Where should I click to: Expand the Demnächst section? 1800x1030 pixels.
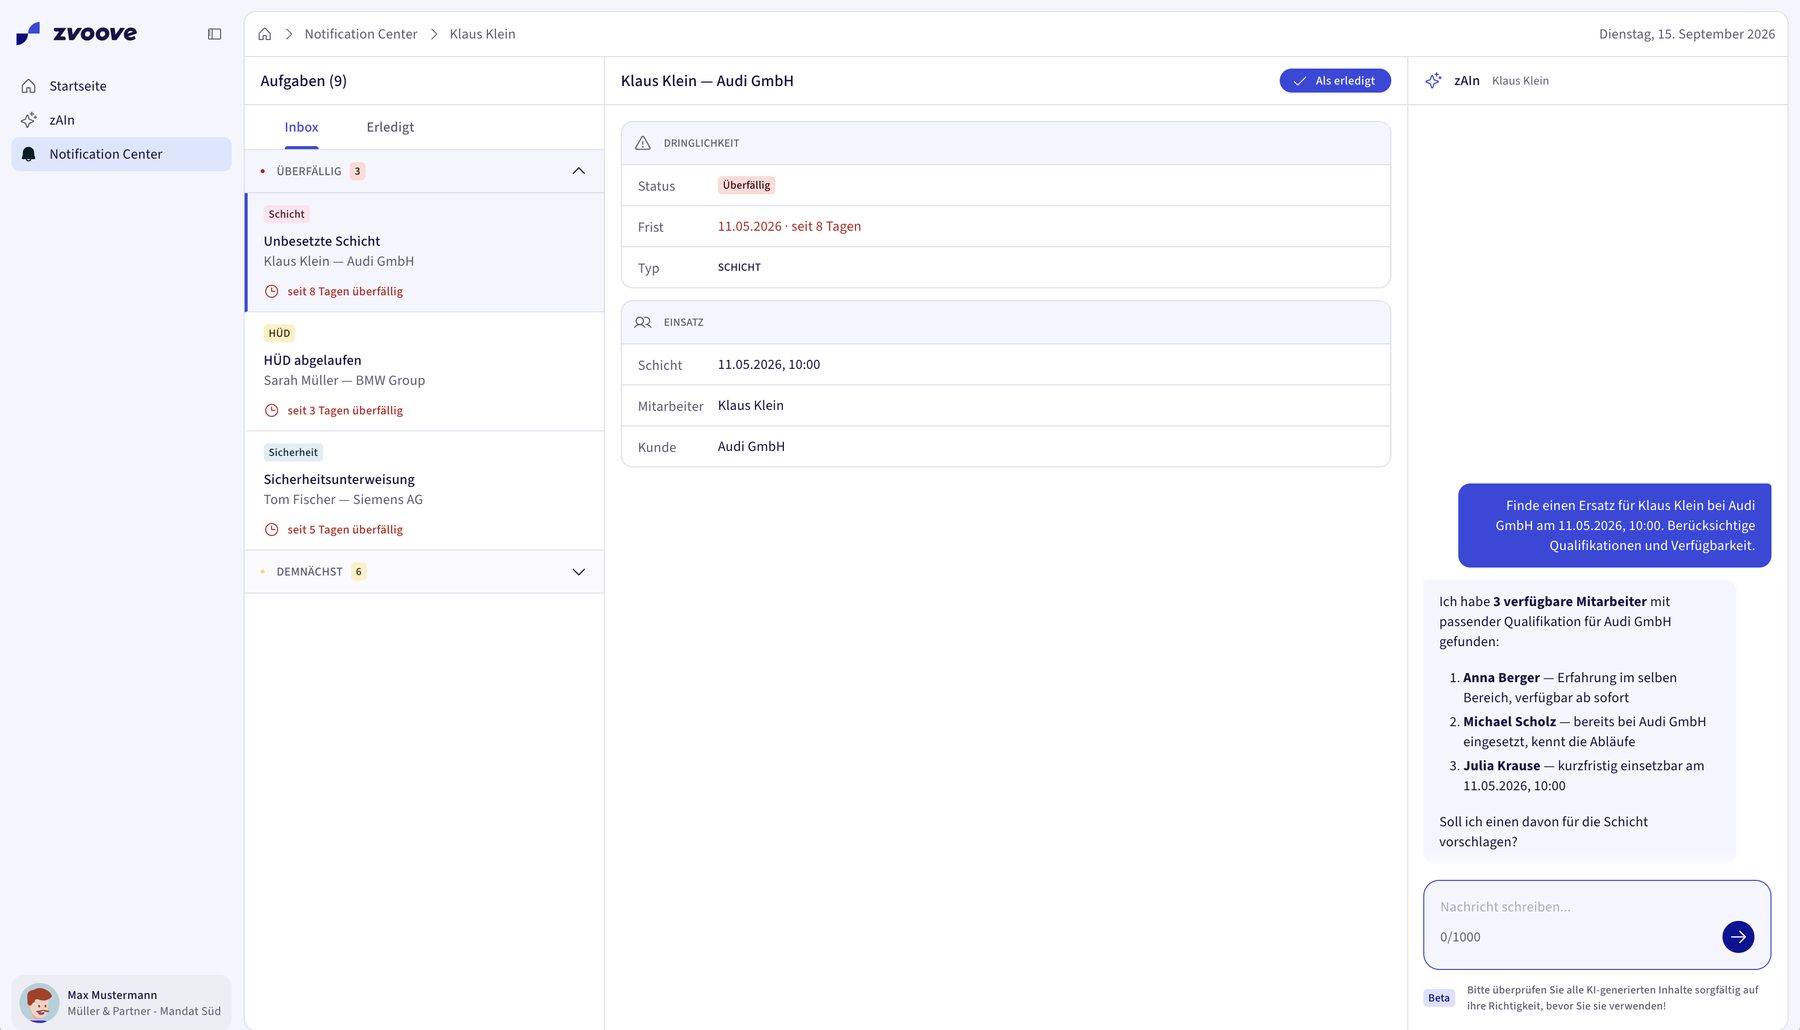pyautogui.click(x=578, y=572)
